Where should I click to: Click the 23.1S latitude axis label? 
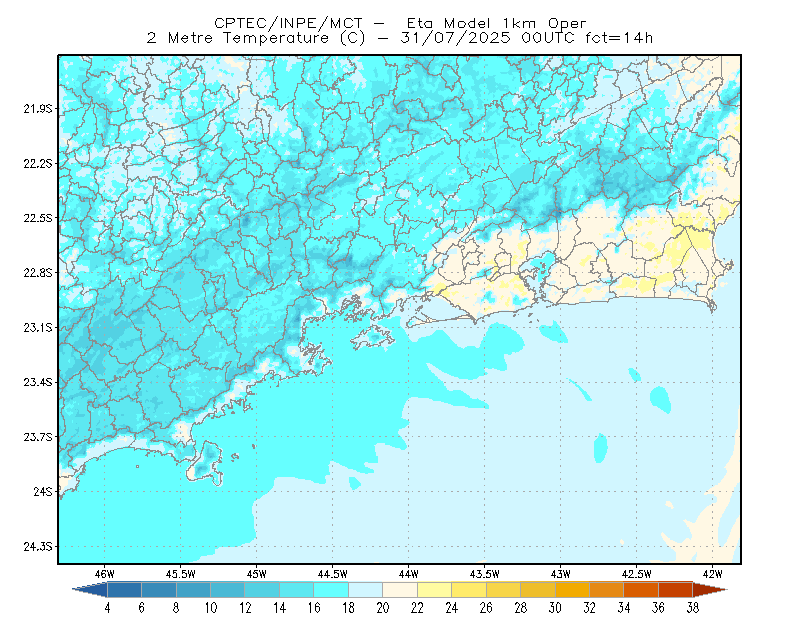38,327
